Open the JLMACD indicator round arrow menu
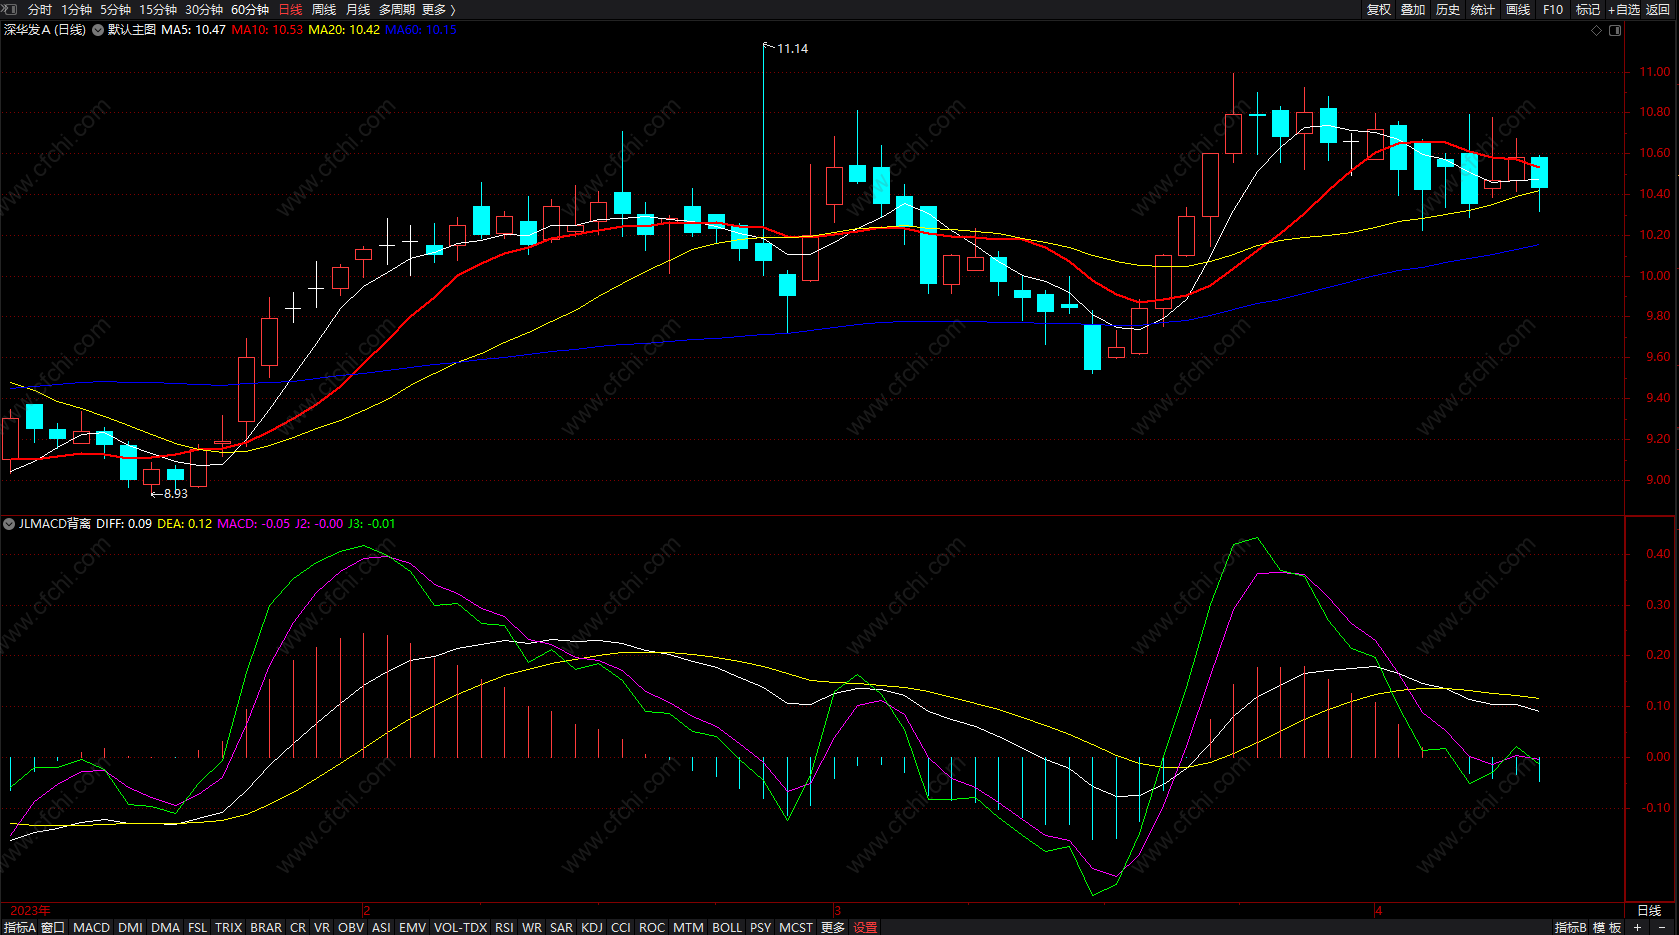1679x935 pixels. coord(9,524)
